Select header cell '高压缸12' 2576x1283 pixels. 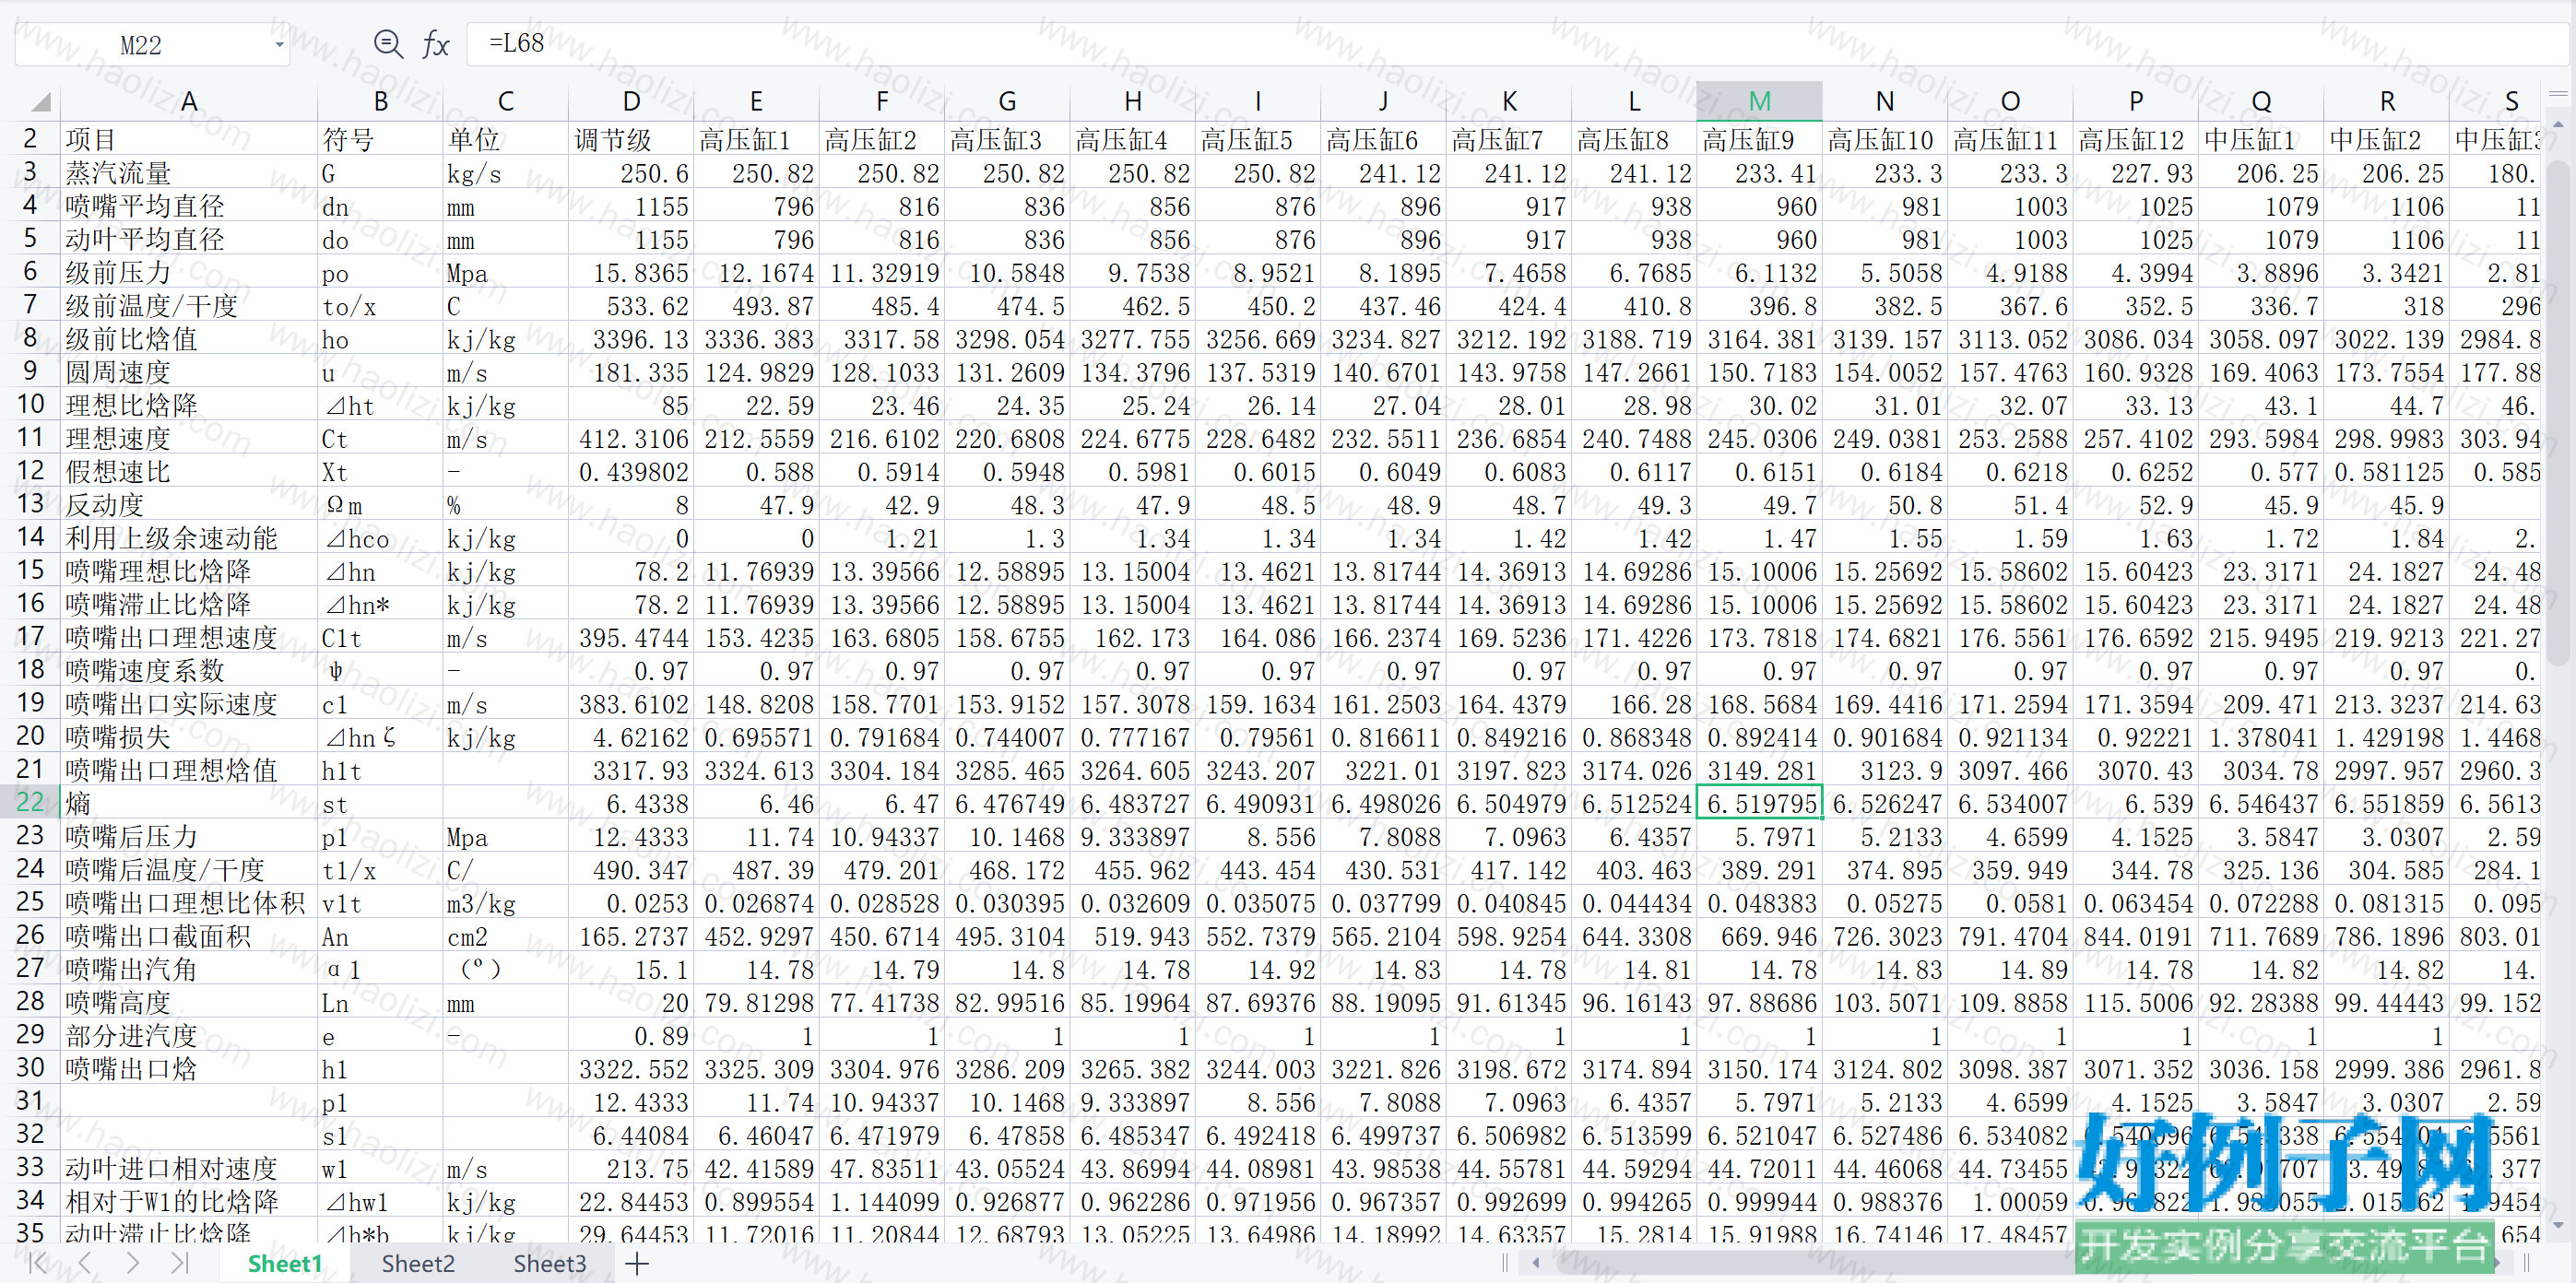(2135, 139)
